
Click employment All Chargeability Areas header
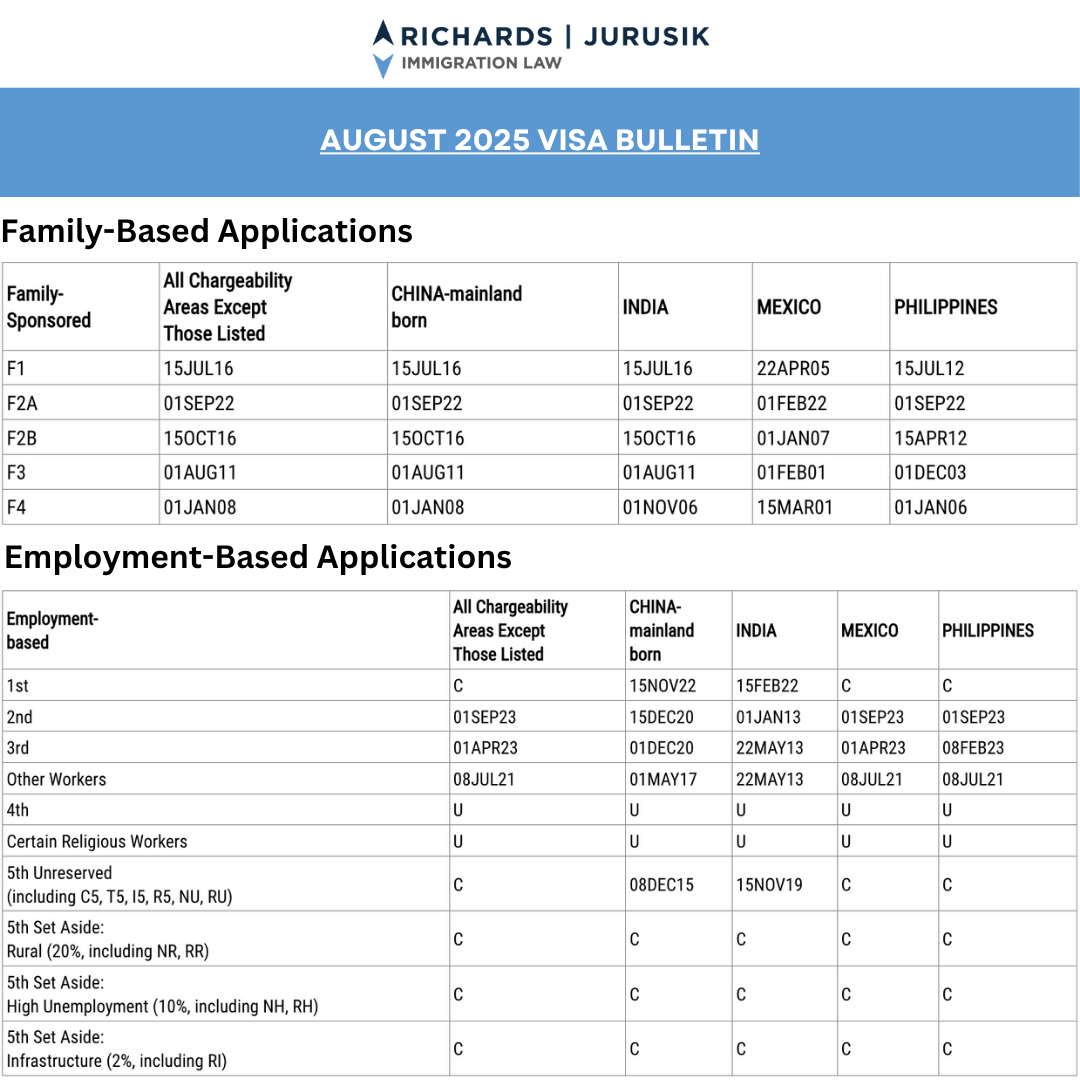510,630
